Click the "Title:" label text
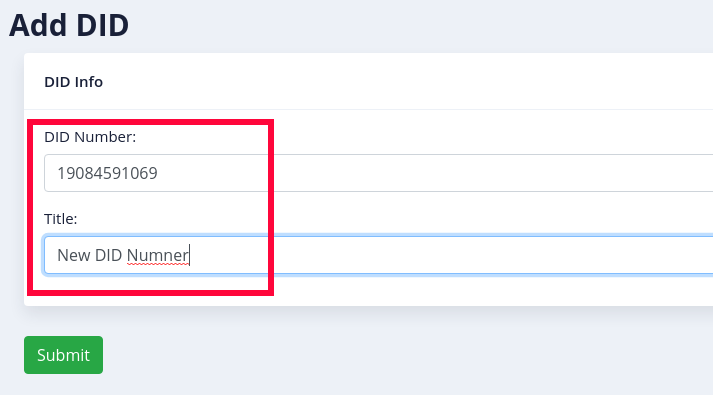The height and width of the screenshot is (395, 713). pyautogui.click(x=60, y=219)
